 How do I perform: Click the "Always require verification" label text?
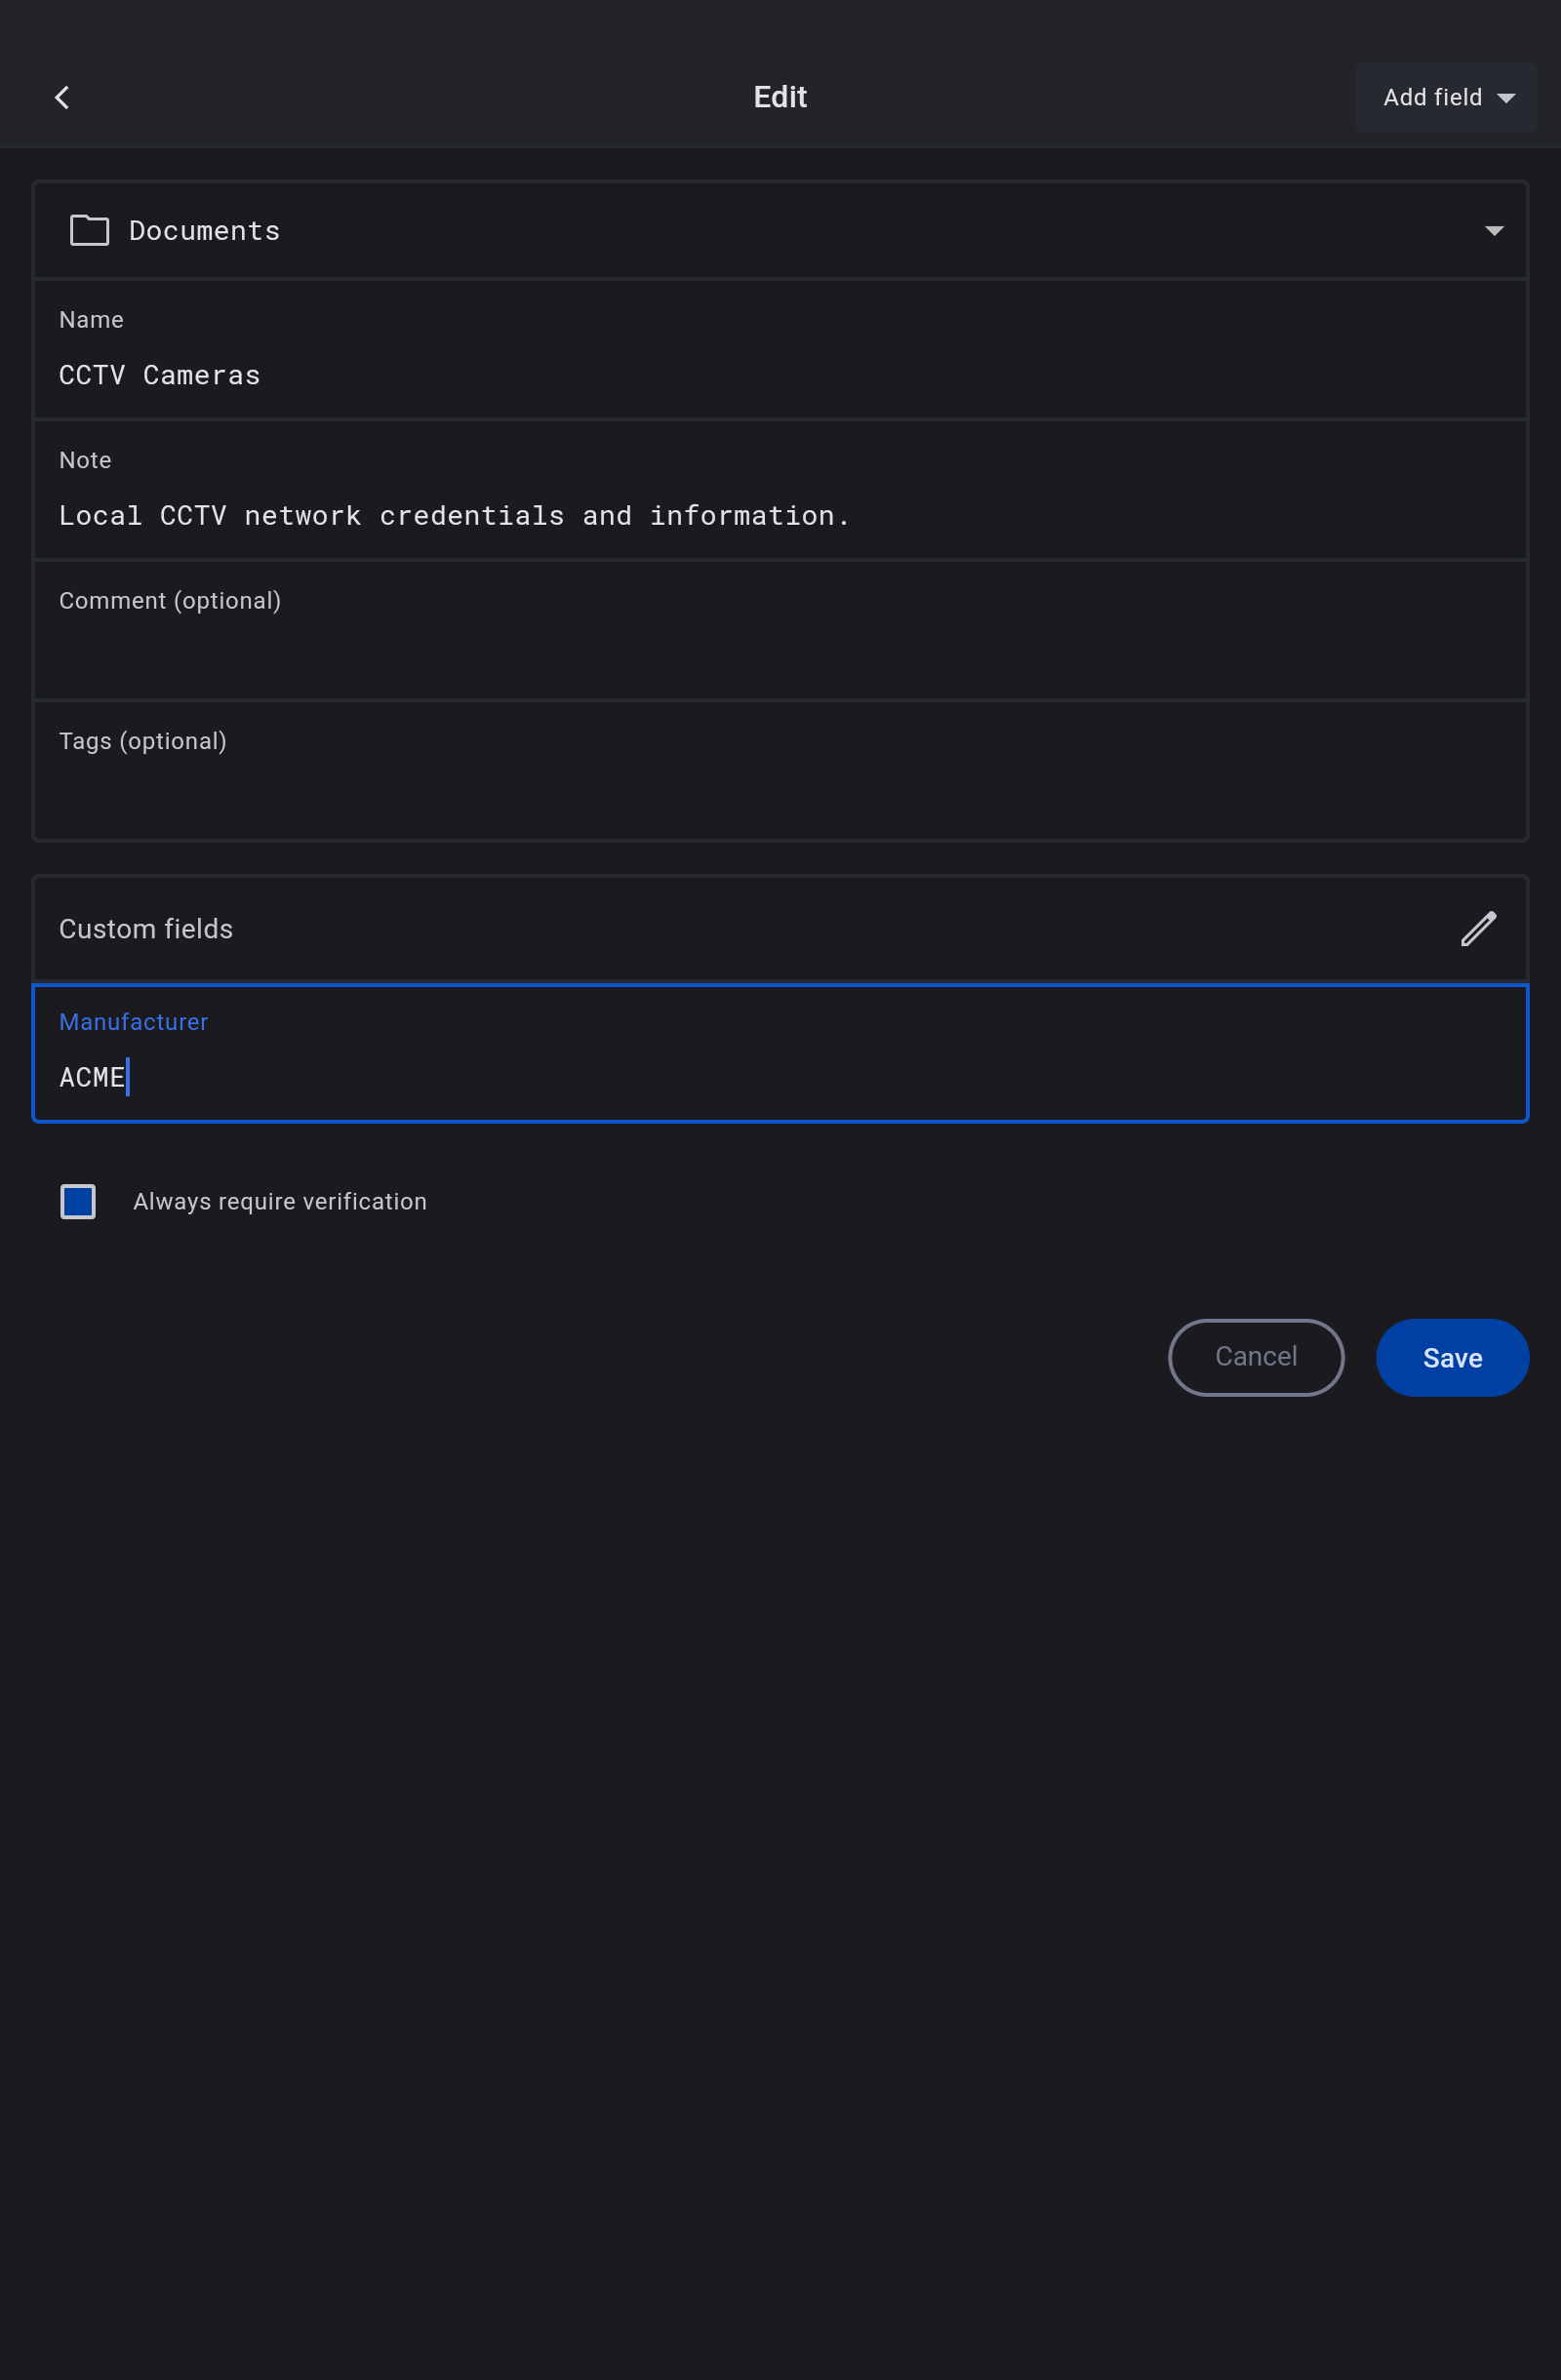pyautogui.click(x=279, y=1201)
